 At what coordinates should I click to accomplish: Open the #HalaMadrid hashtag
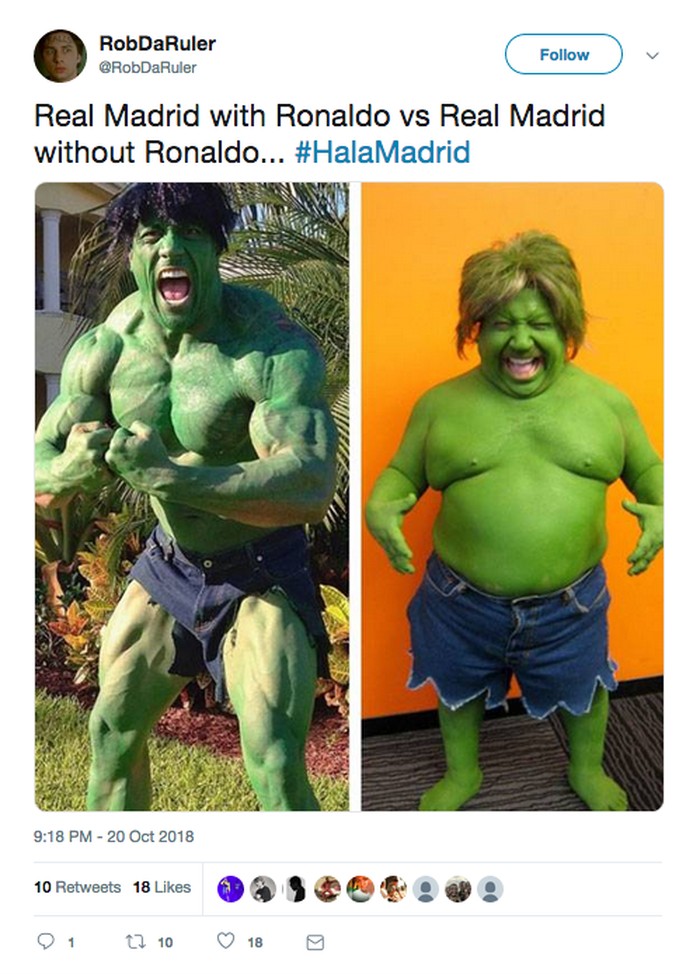coord(382,152)
